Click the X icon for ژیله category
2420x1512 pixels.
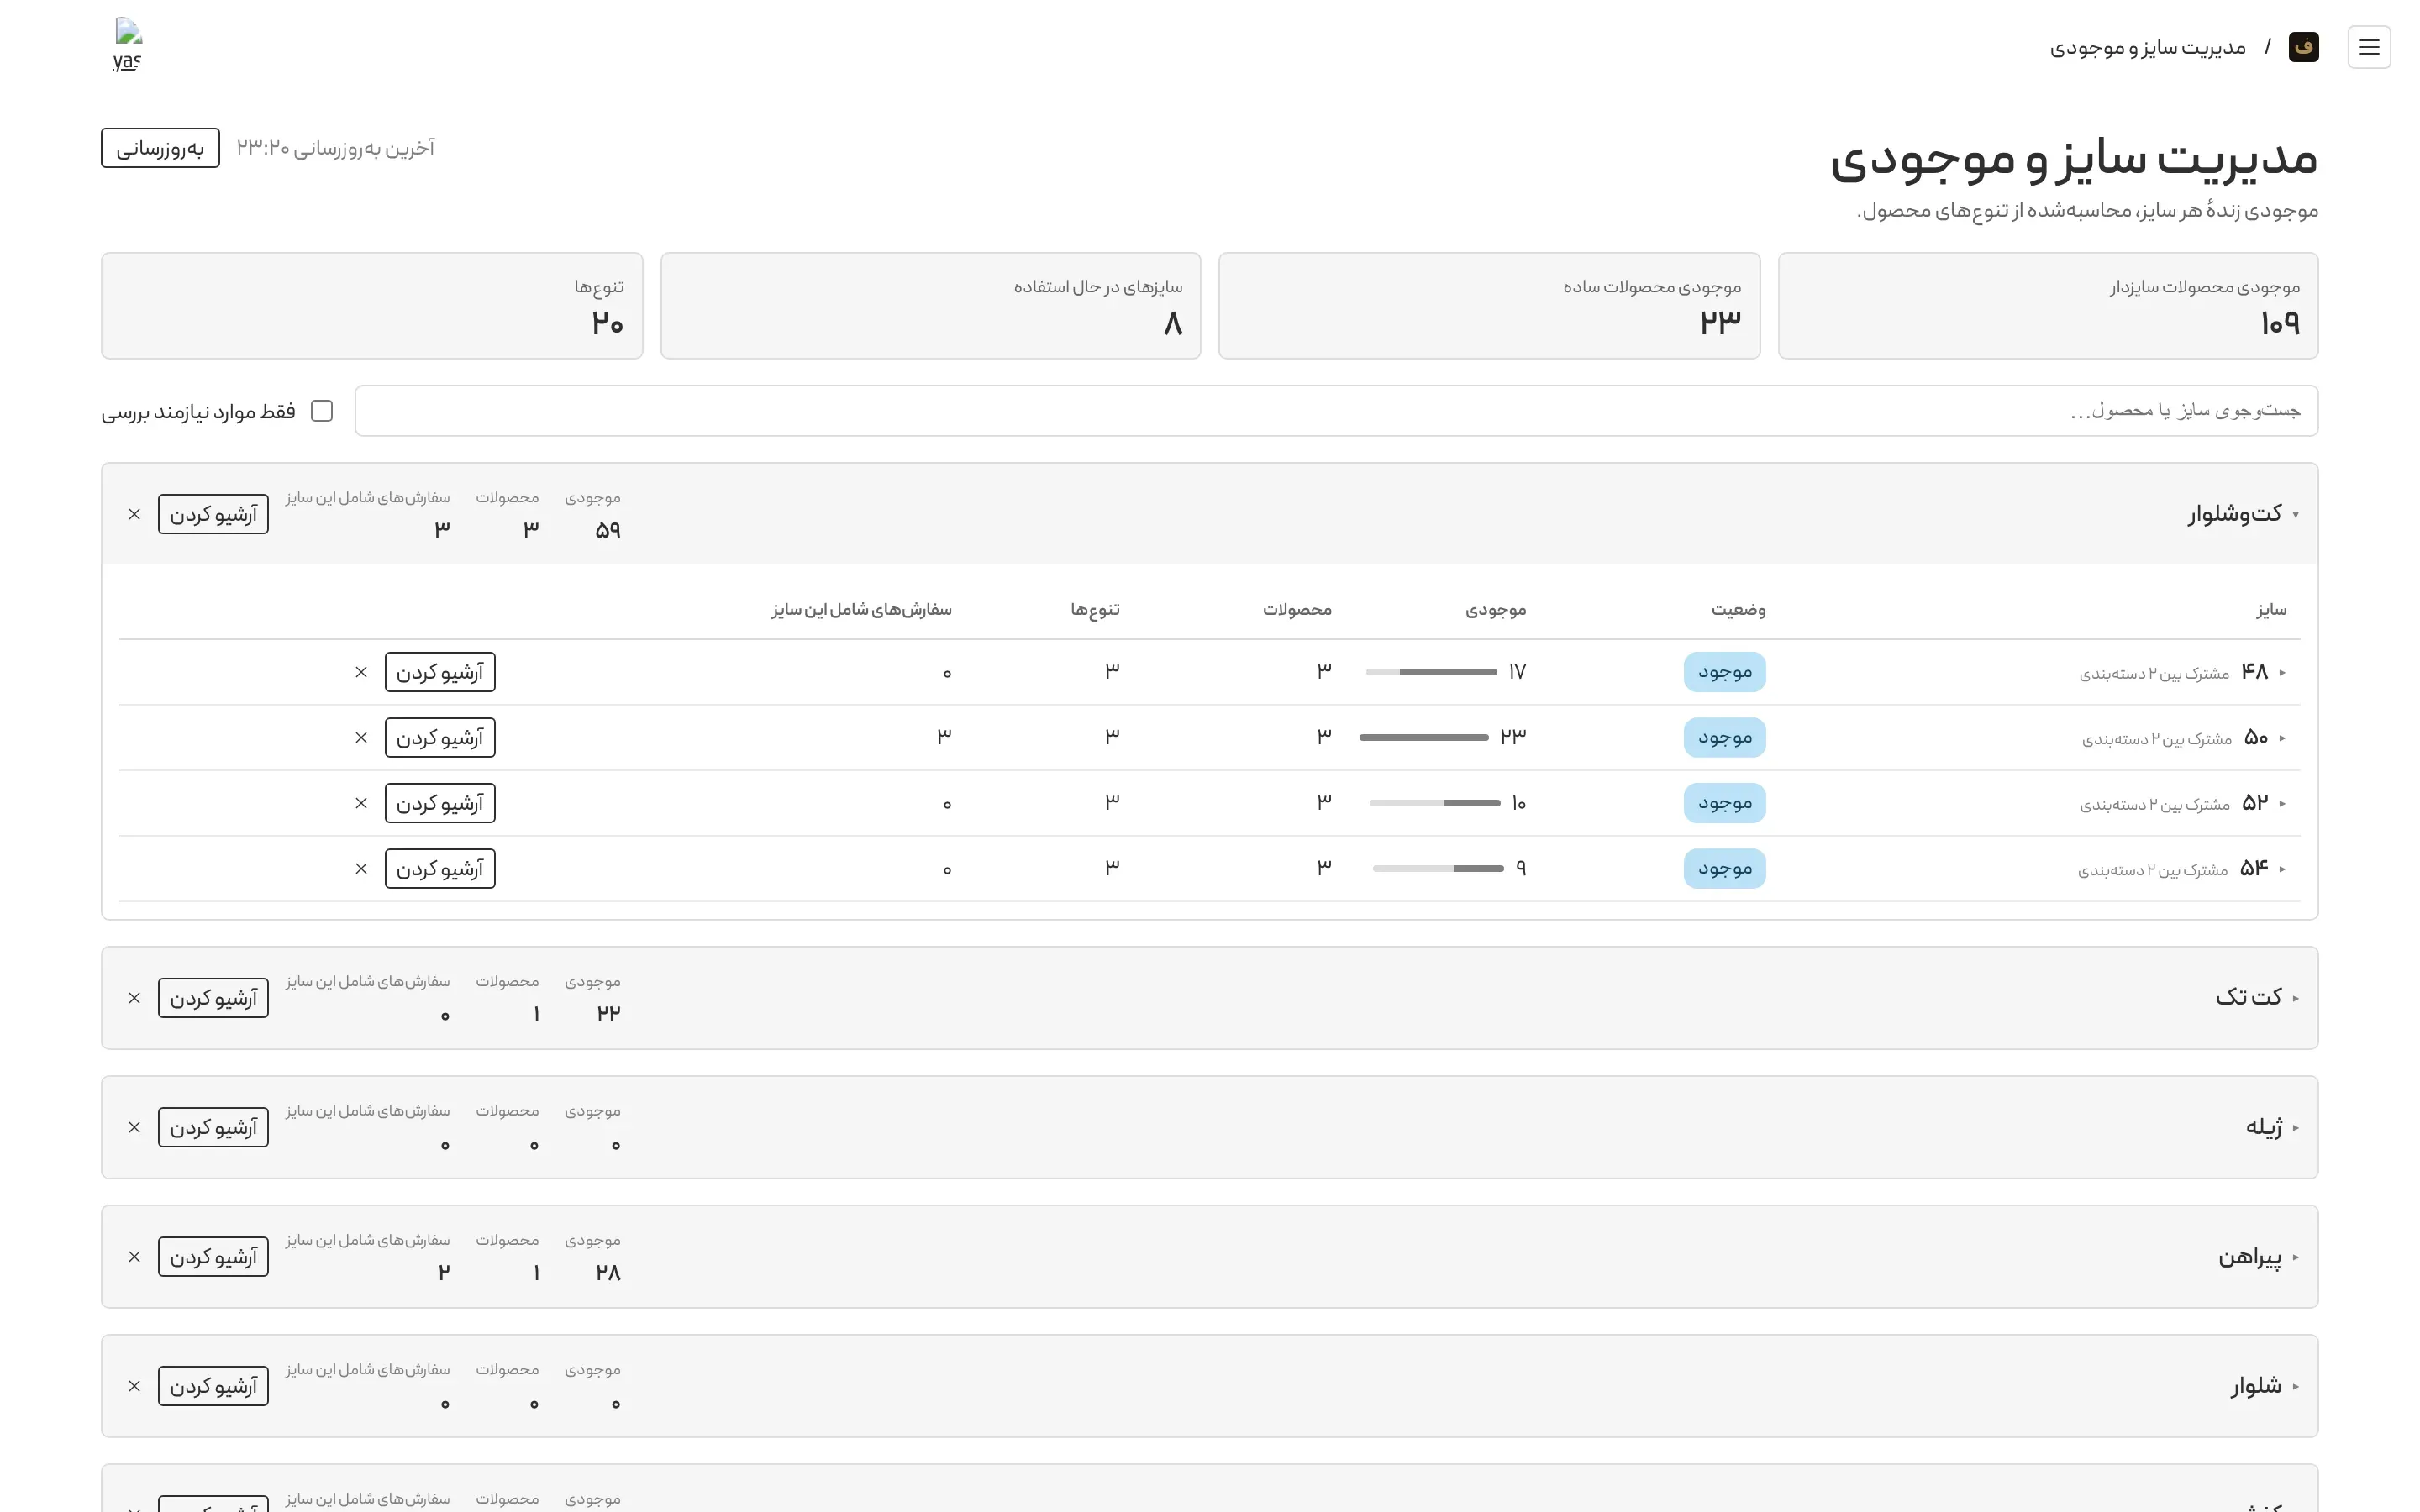[x=134, y=1127]
